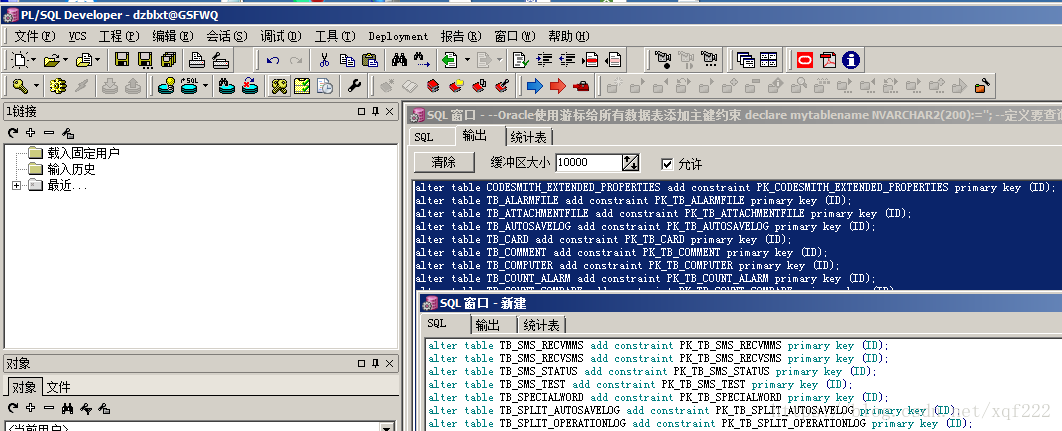This screenshot has height=431, width=1062.
Task: Click the Open folder icon
Action: click(51, 60)
